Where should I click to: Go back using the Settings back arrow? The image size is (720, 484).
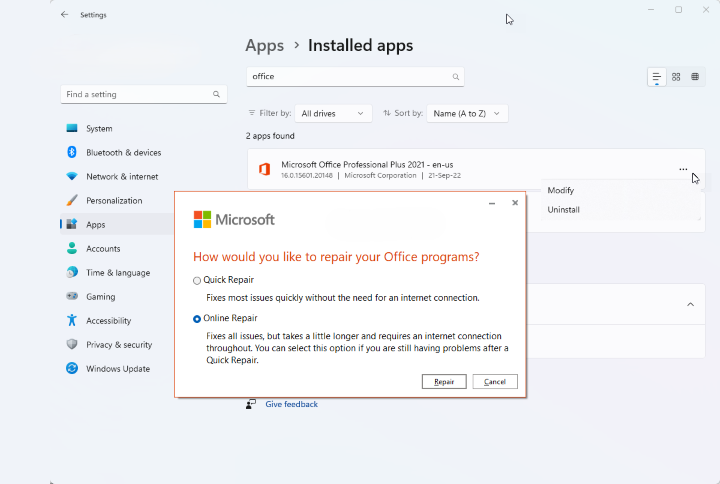(x=64, y=15)
